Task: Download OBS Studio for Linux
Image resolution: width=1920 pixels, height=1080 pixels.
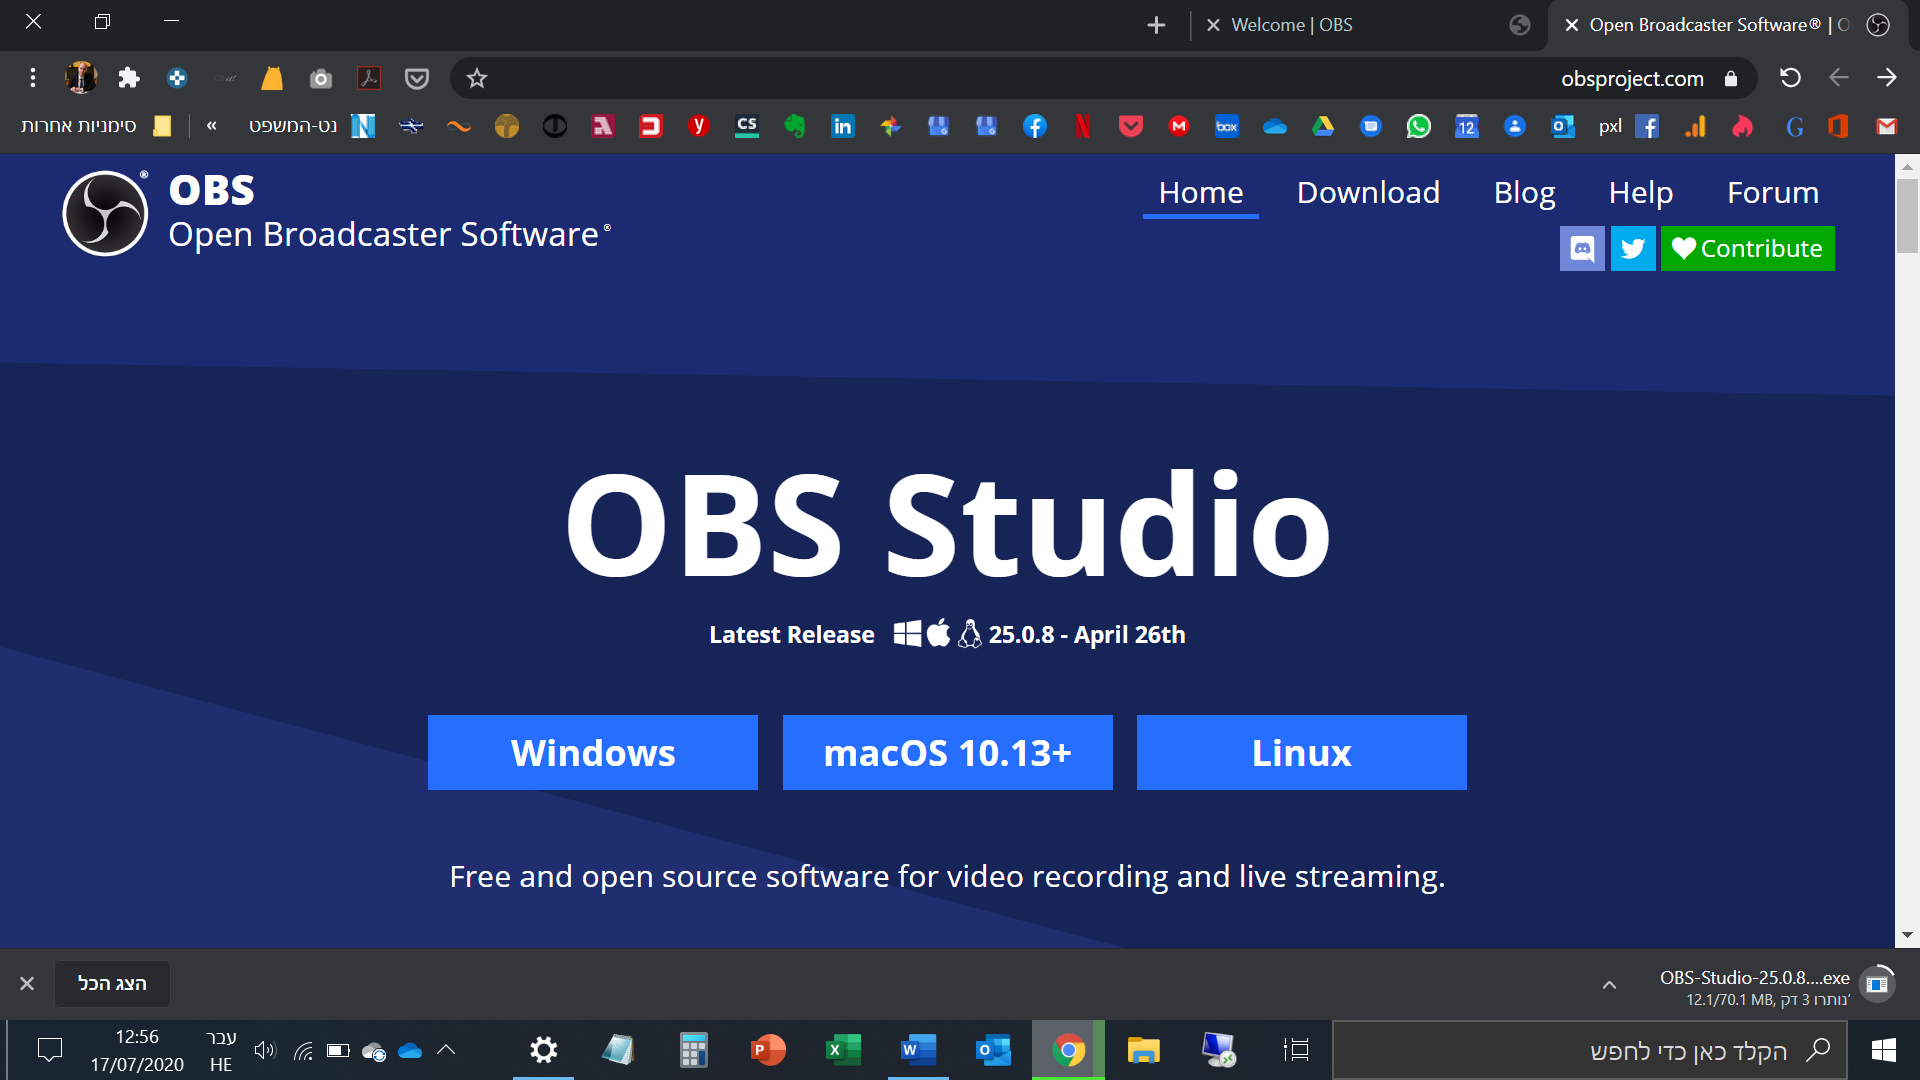Action: click(x=1302, y=752)
